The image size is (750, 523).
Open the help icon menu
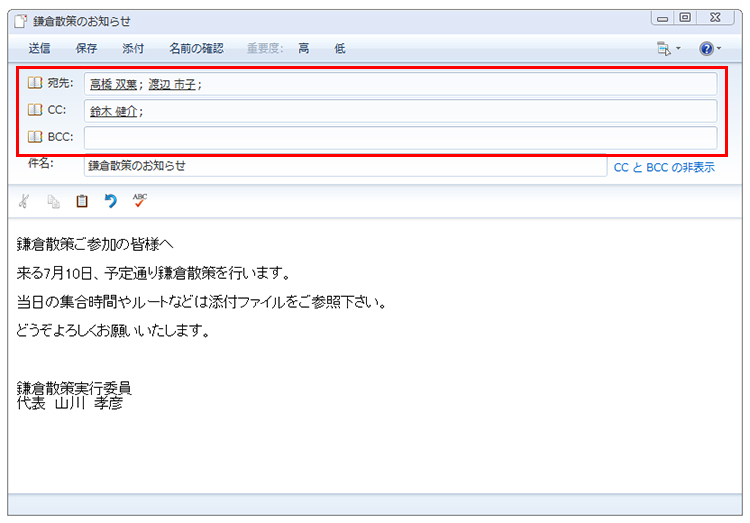pyautogui.click(x=710, y=48)
